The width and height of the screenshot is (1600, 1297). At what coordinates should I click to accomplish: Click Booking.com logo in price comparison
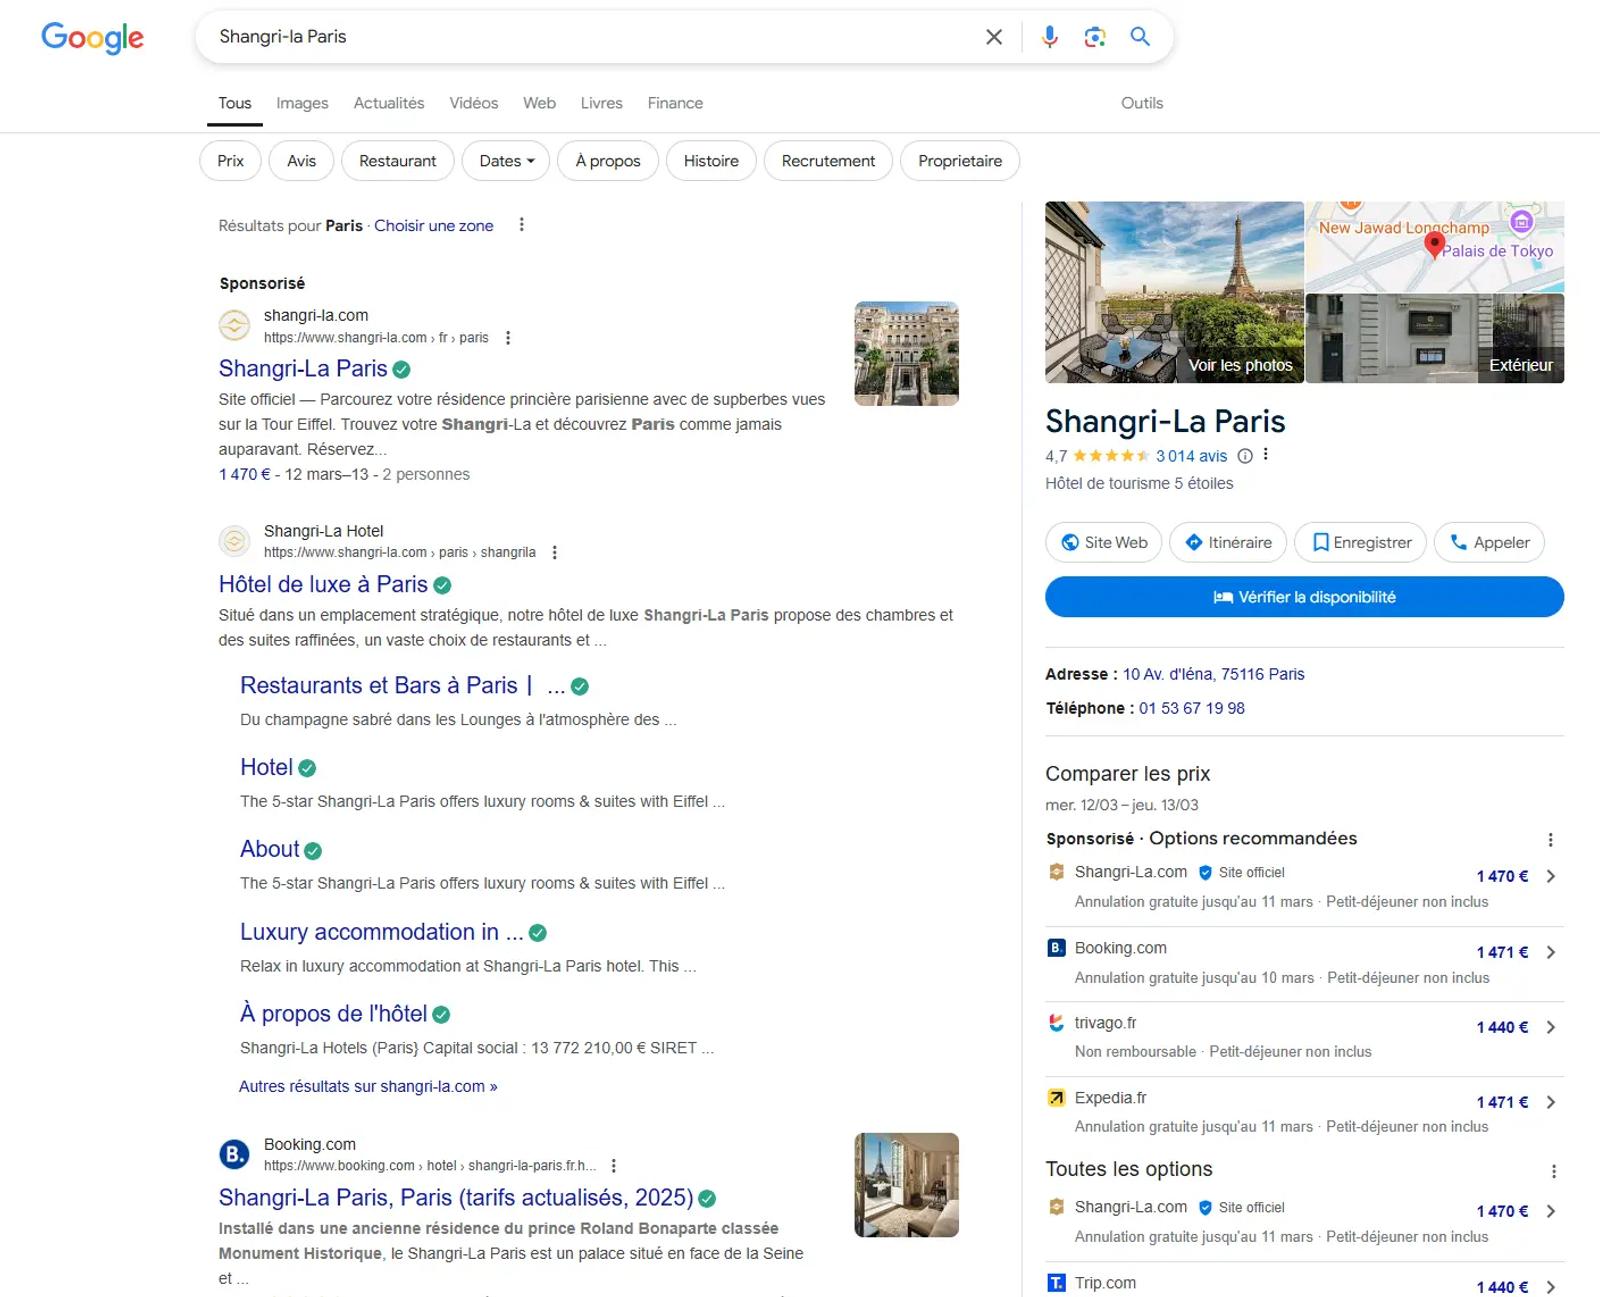pos(1056,947)
